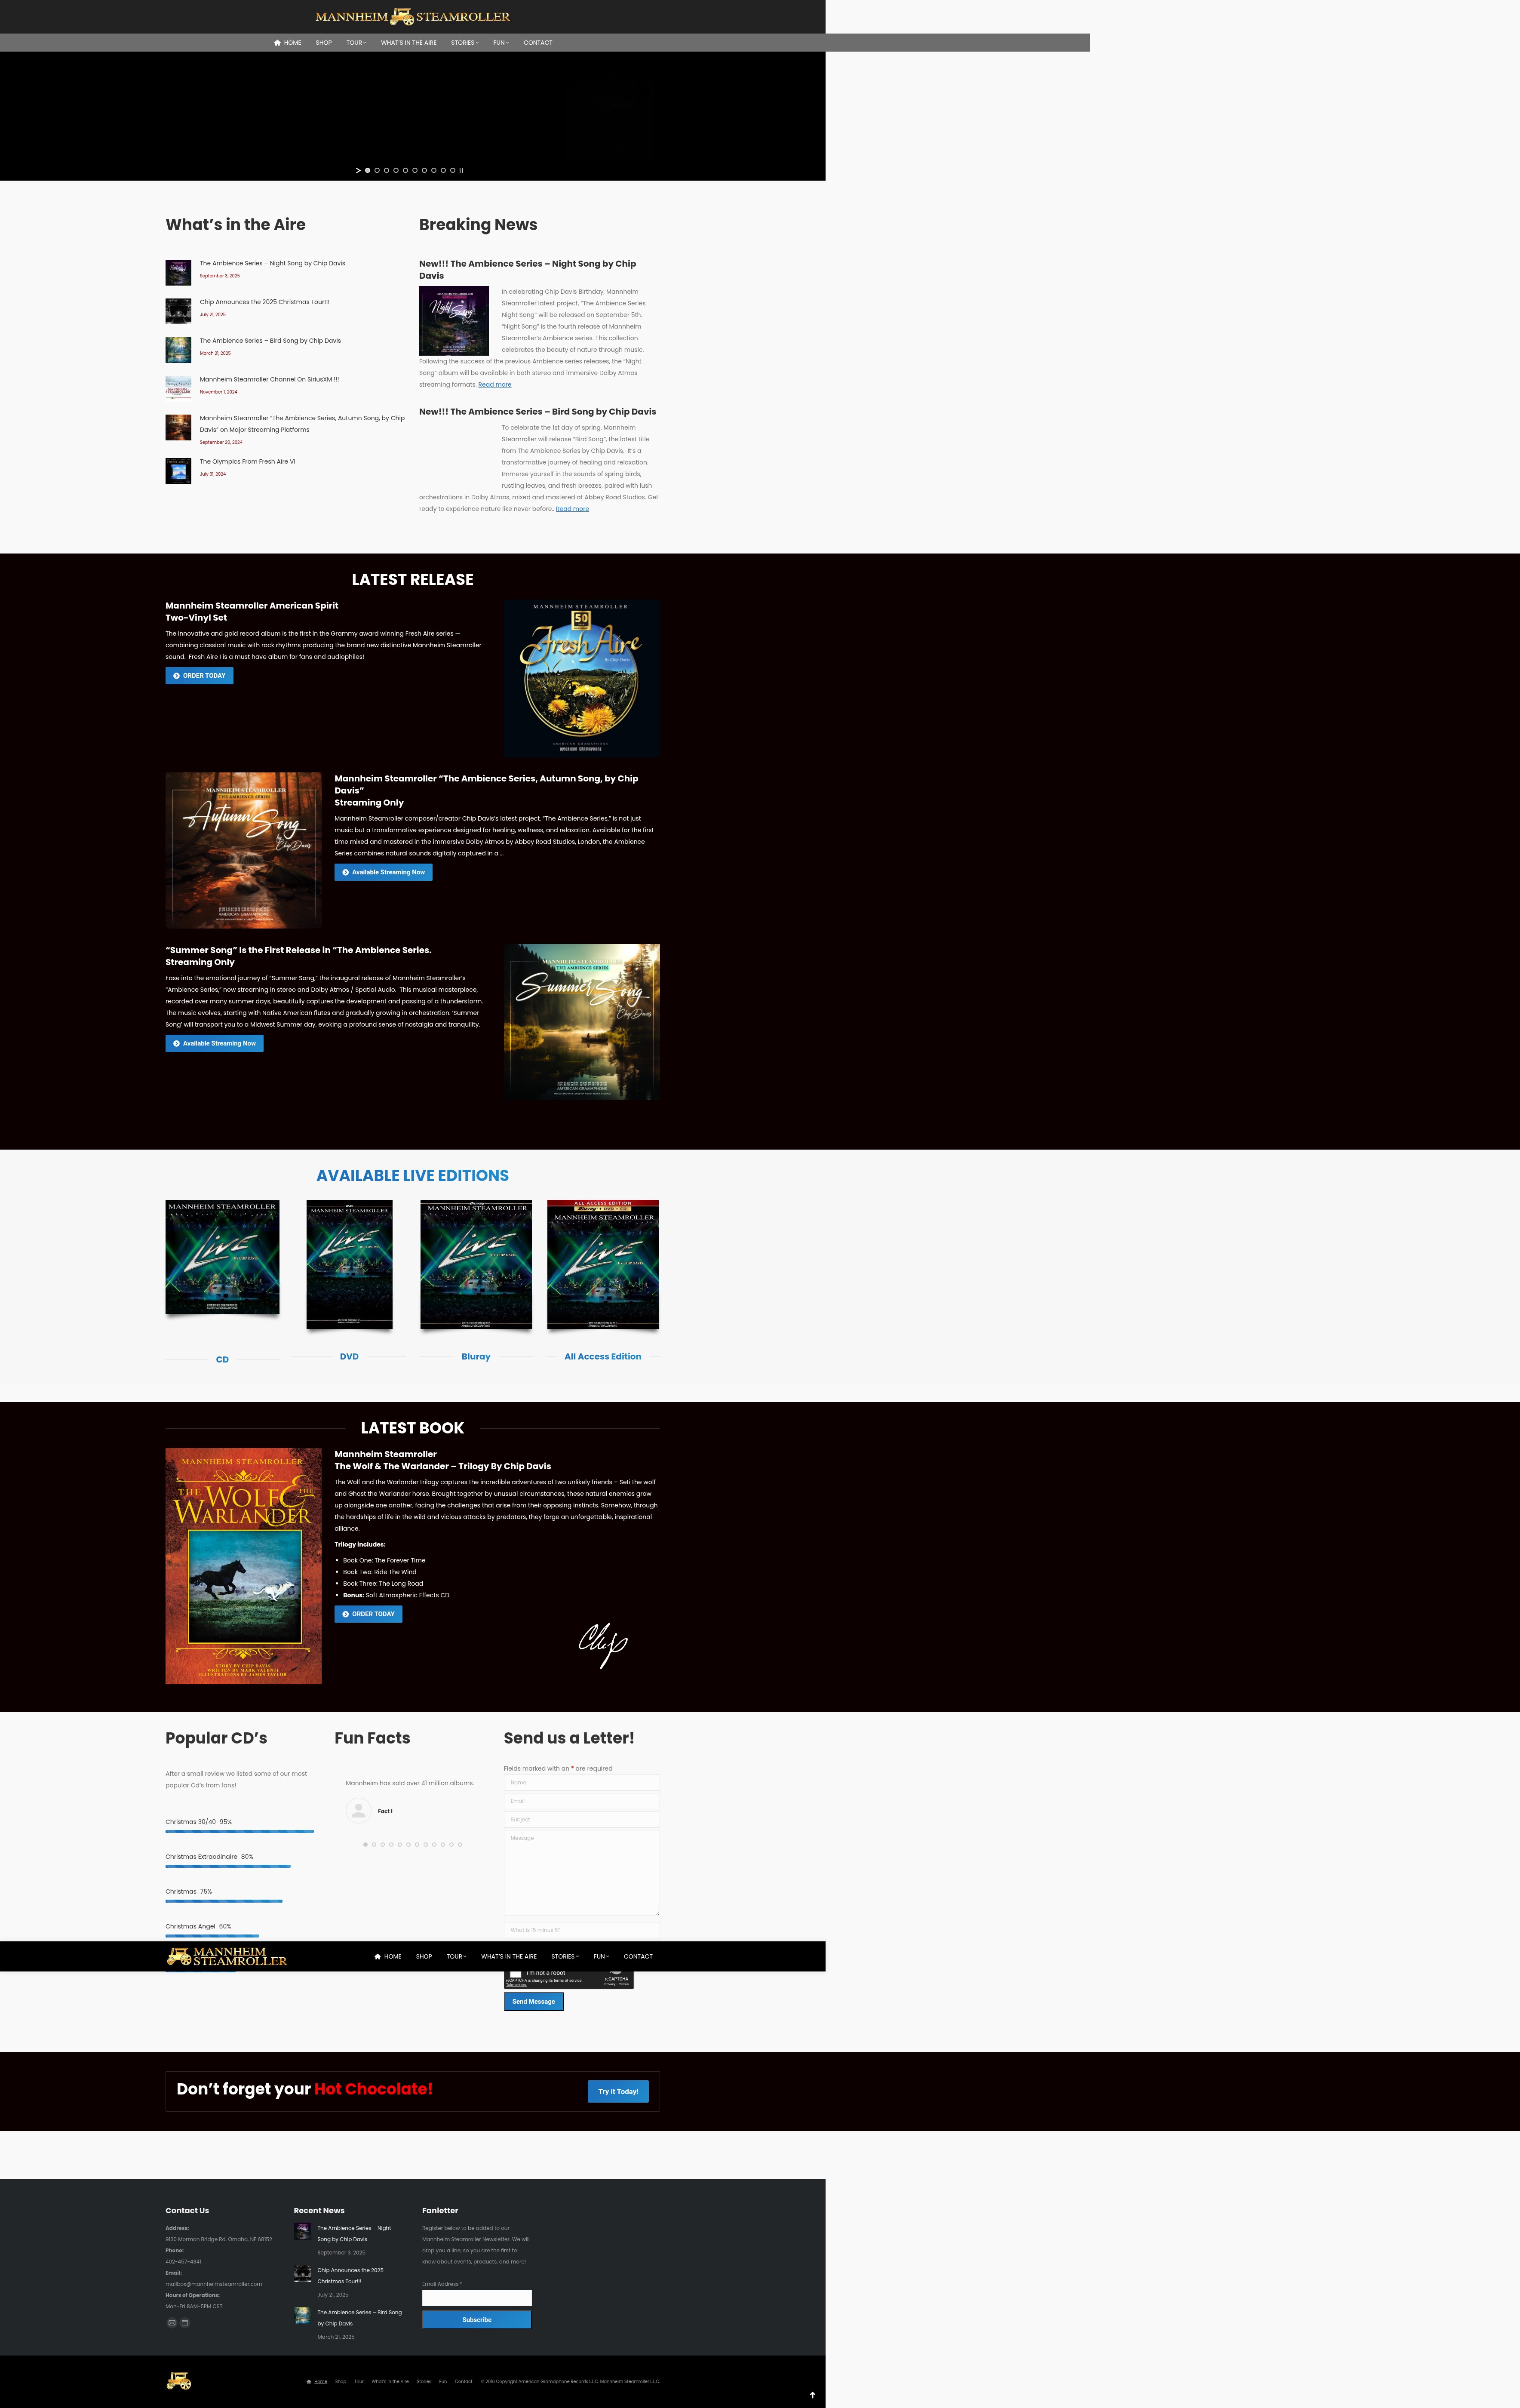The image size is (1520, 2408).
Task: Open SHOP in the sticky navigation bar
Action: (x=424, y=1956)
